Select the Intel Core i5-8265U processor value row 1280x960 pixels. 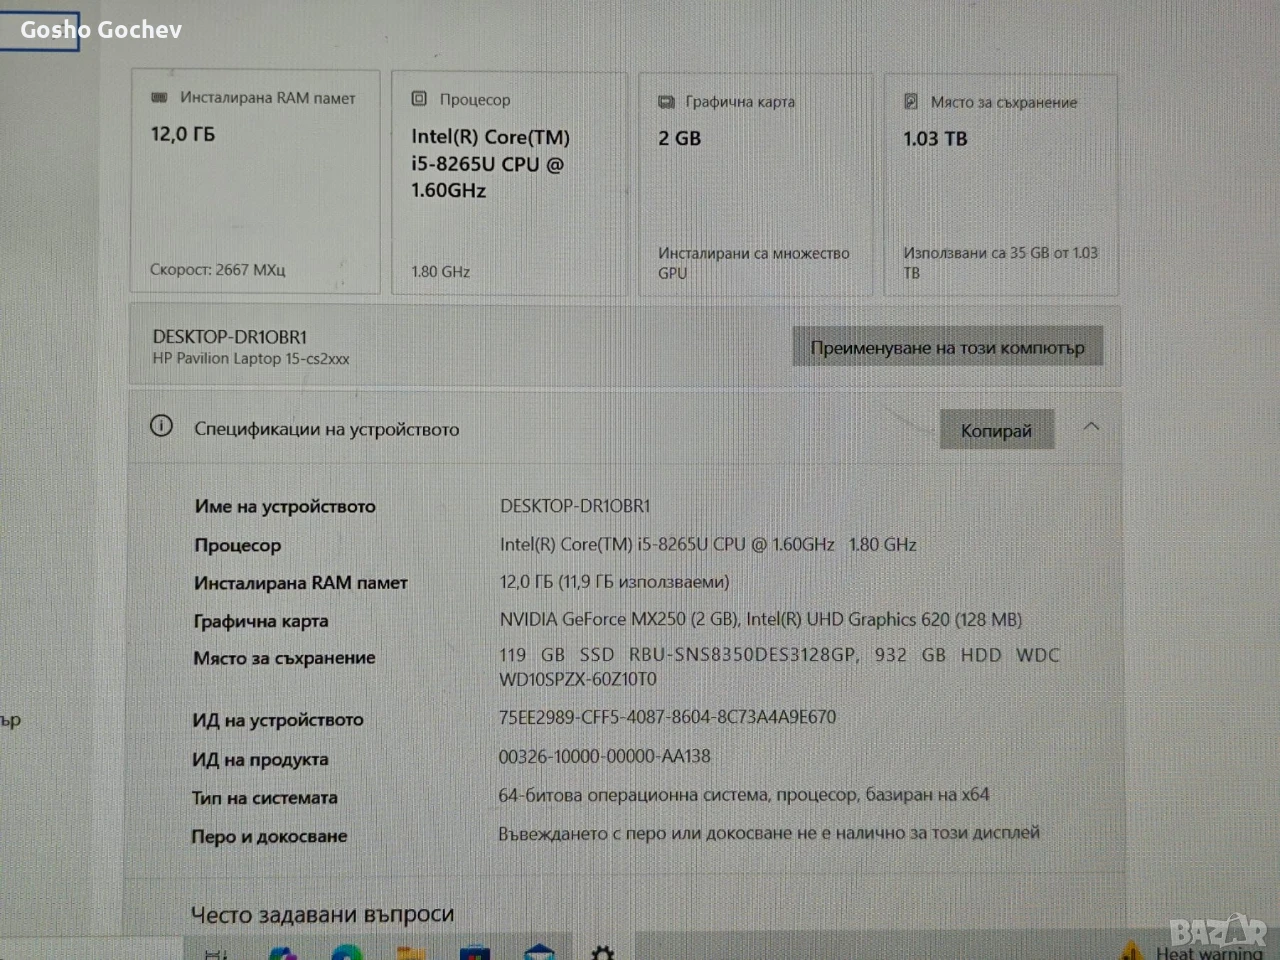[708, 544]
